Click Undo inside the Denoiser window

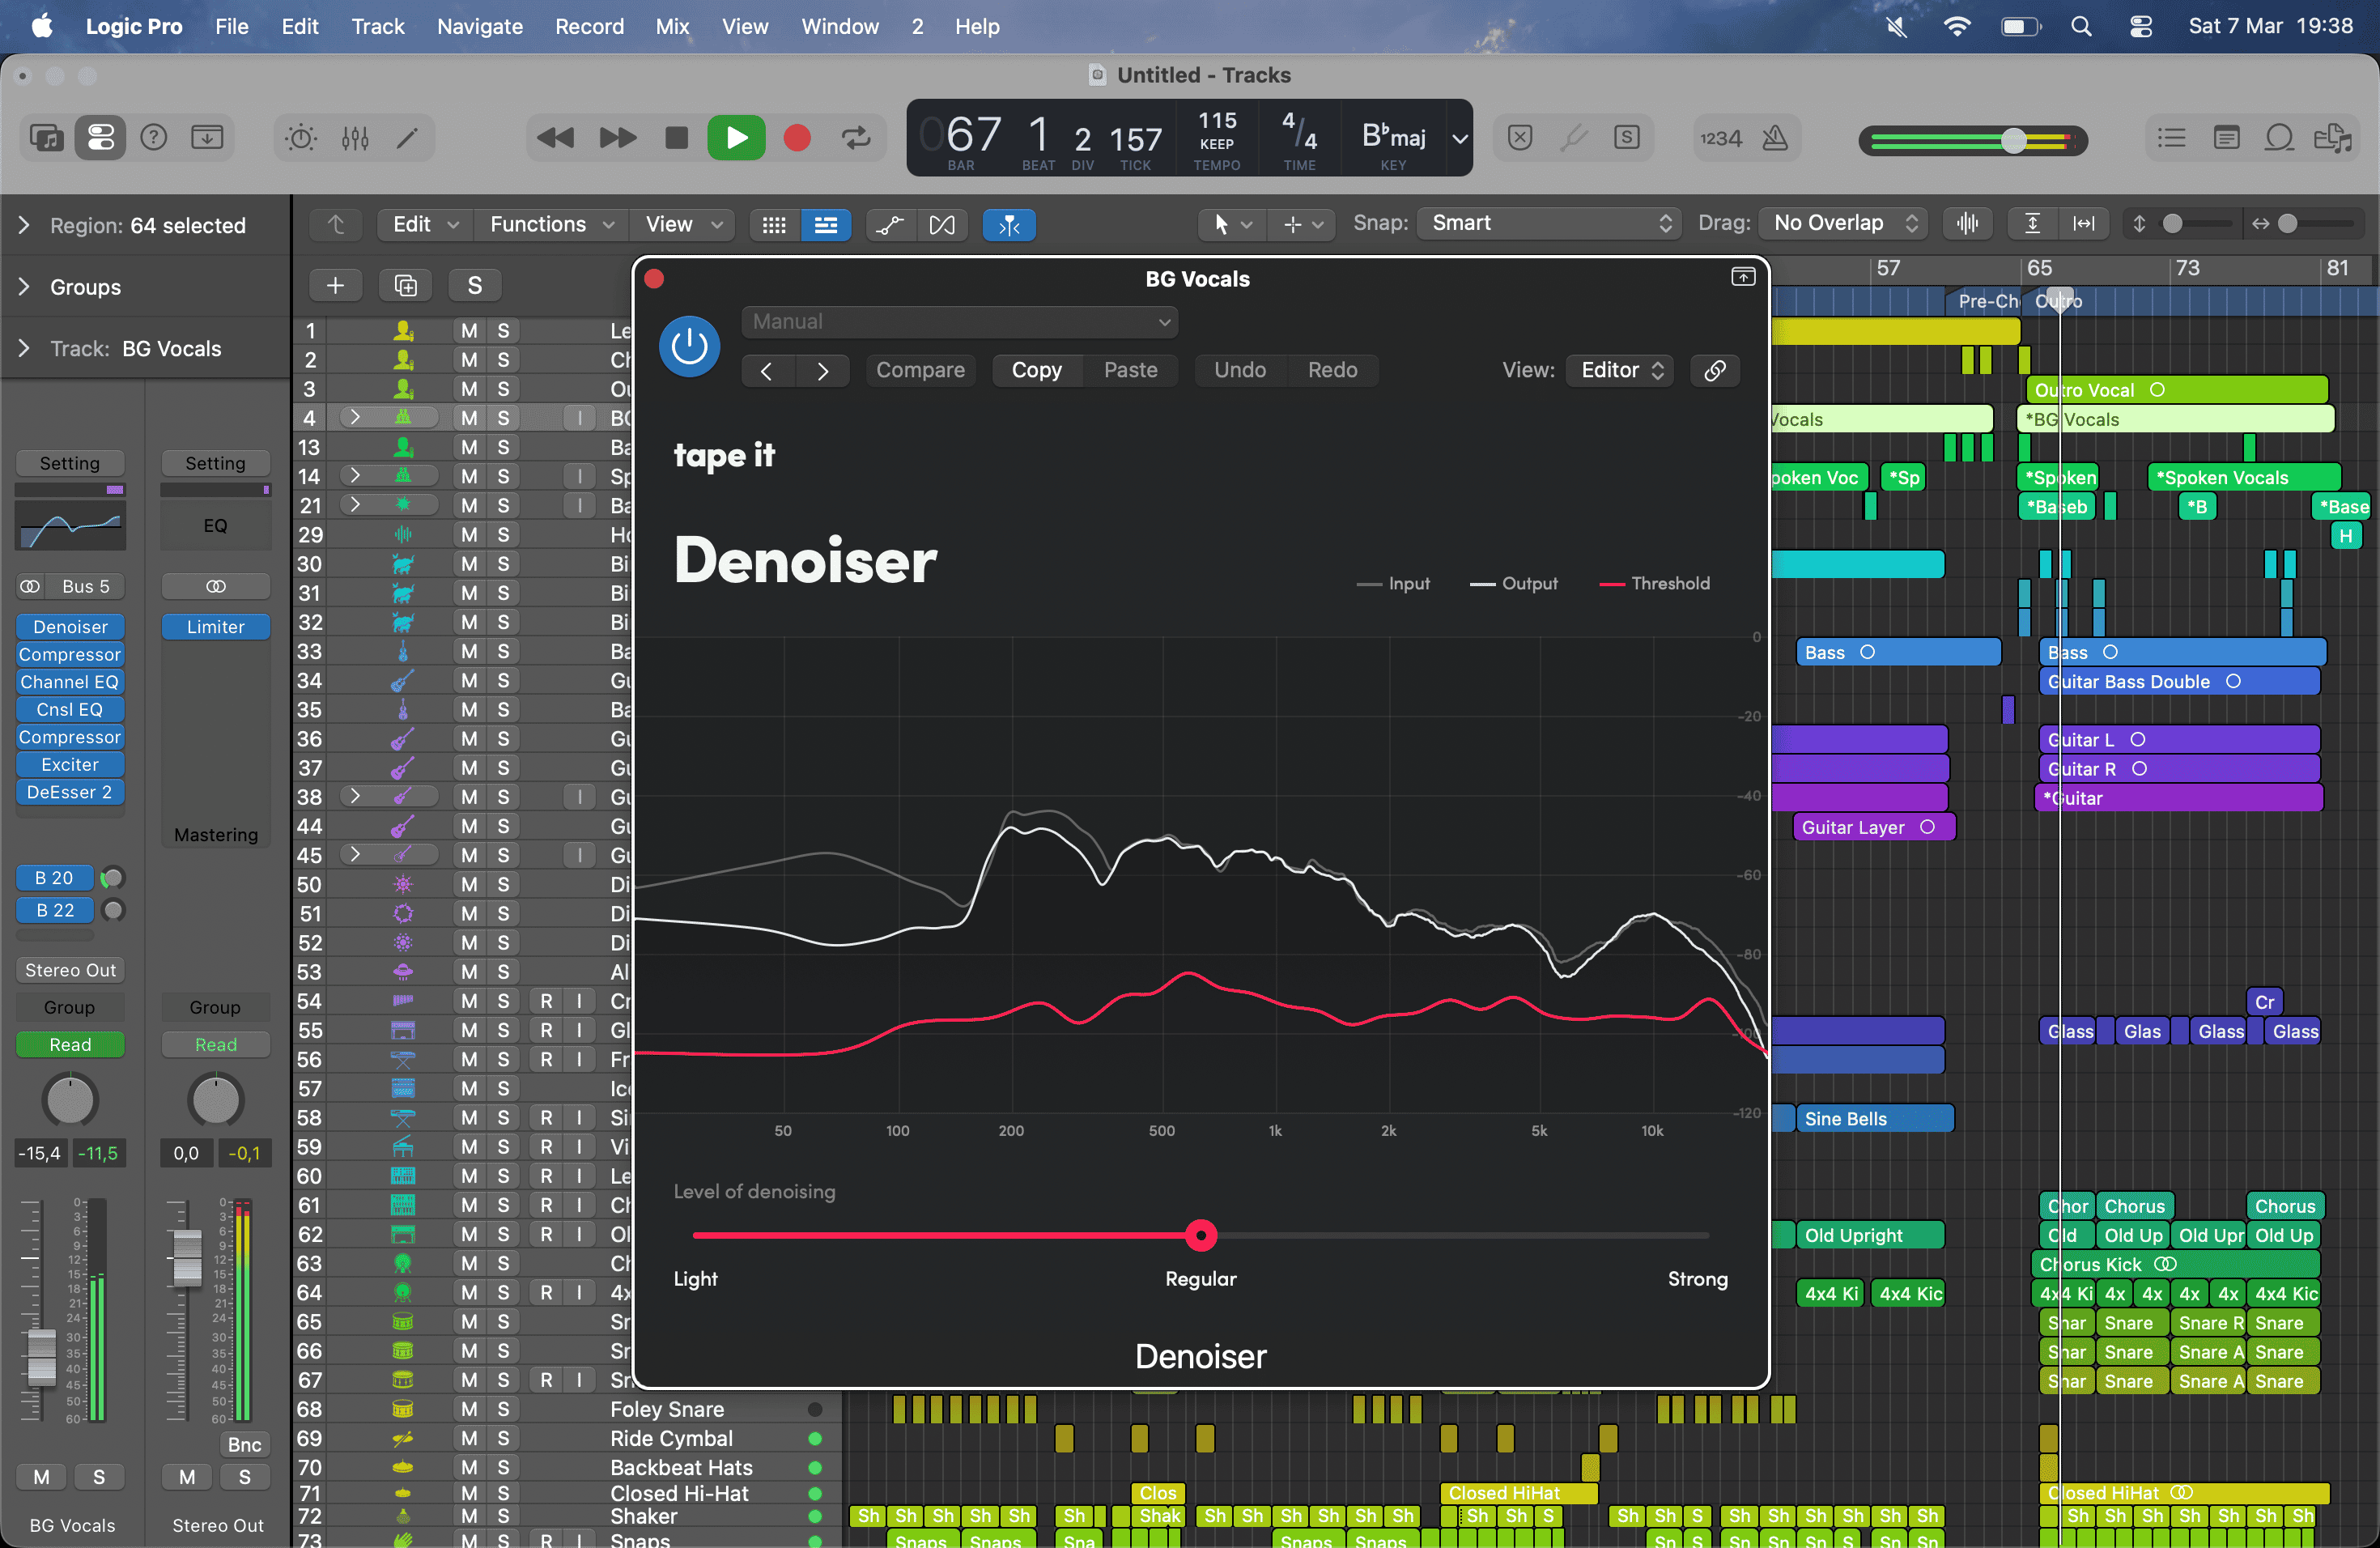tap(1239, 370)
